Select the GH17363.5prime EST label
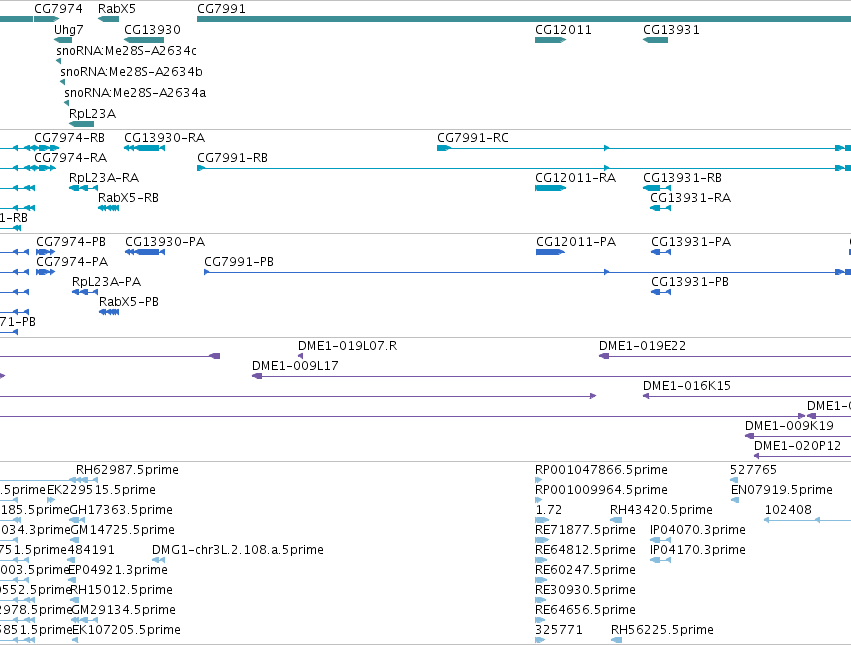This screenshot has width=851, height=645. tap(121, 510)
